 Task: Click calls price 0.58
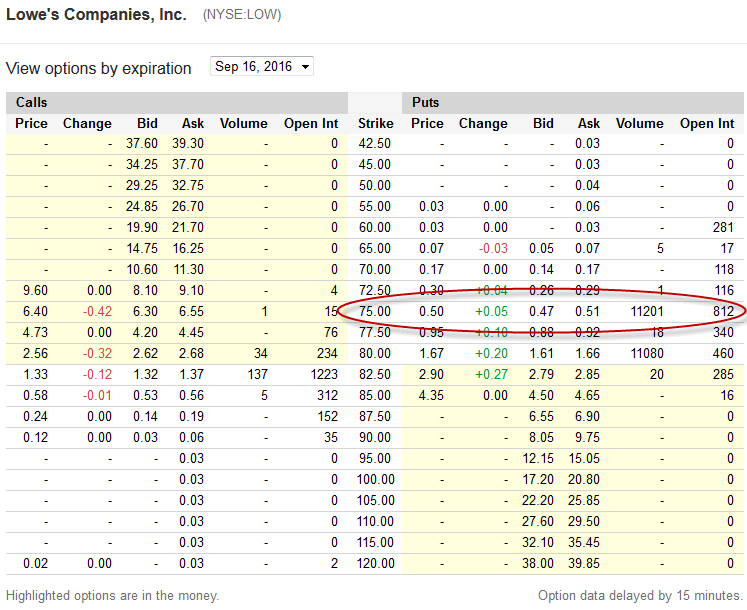[x=35, y=395]
